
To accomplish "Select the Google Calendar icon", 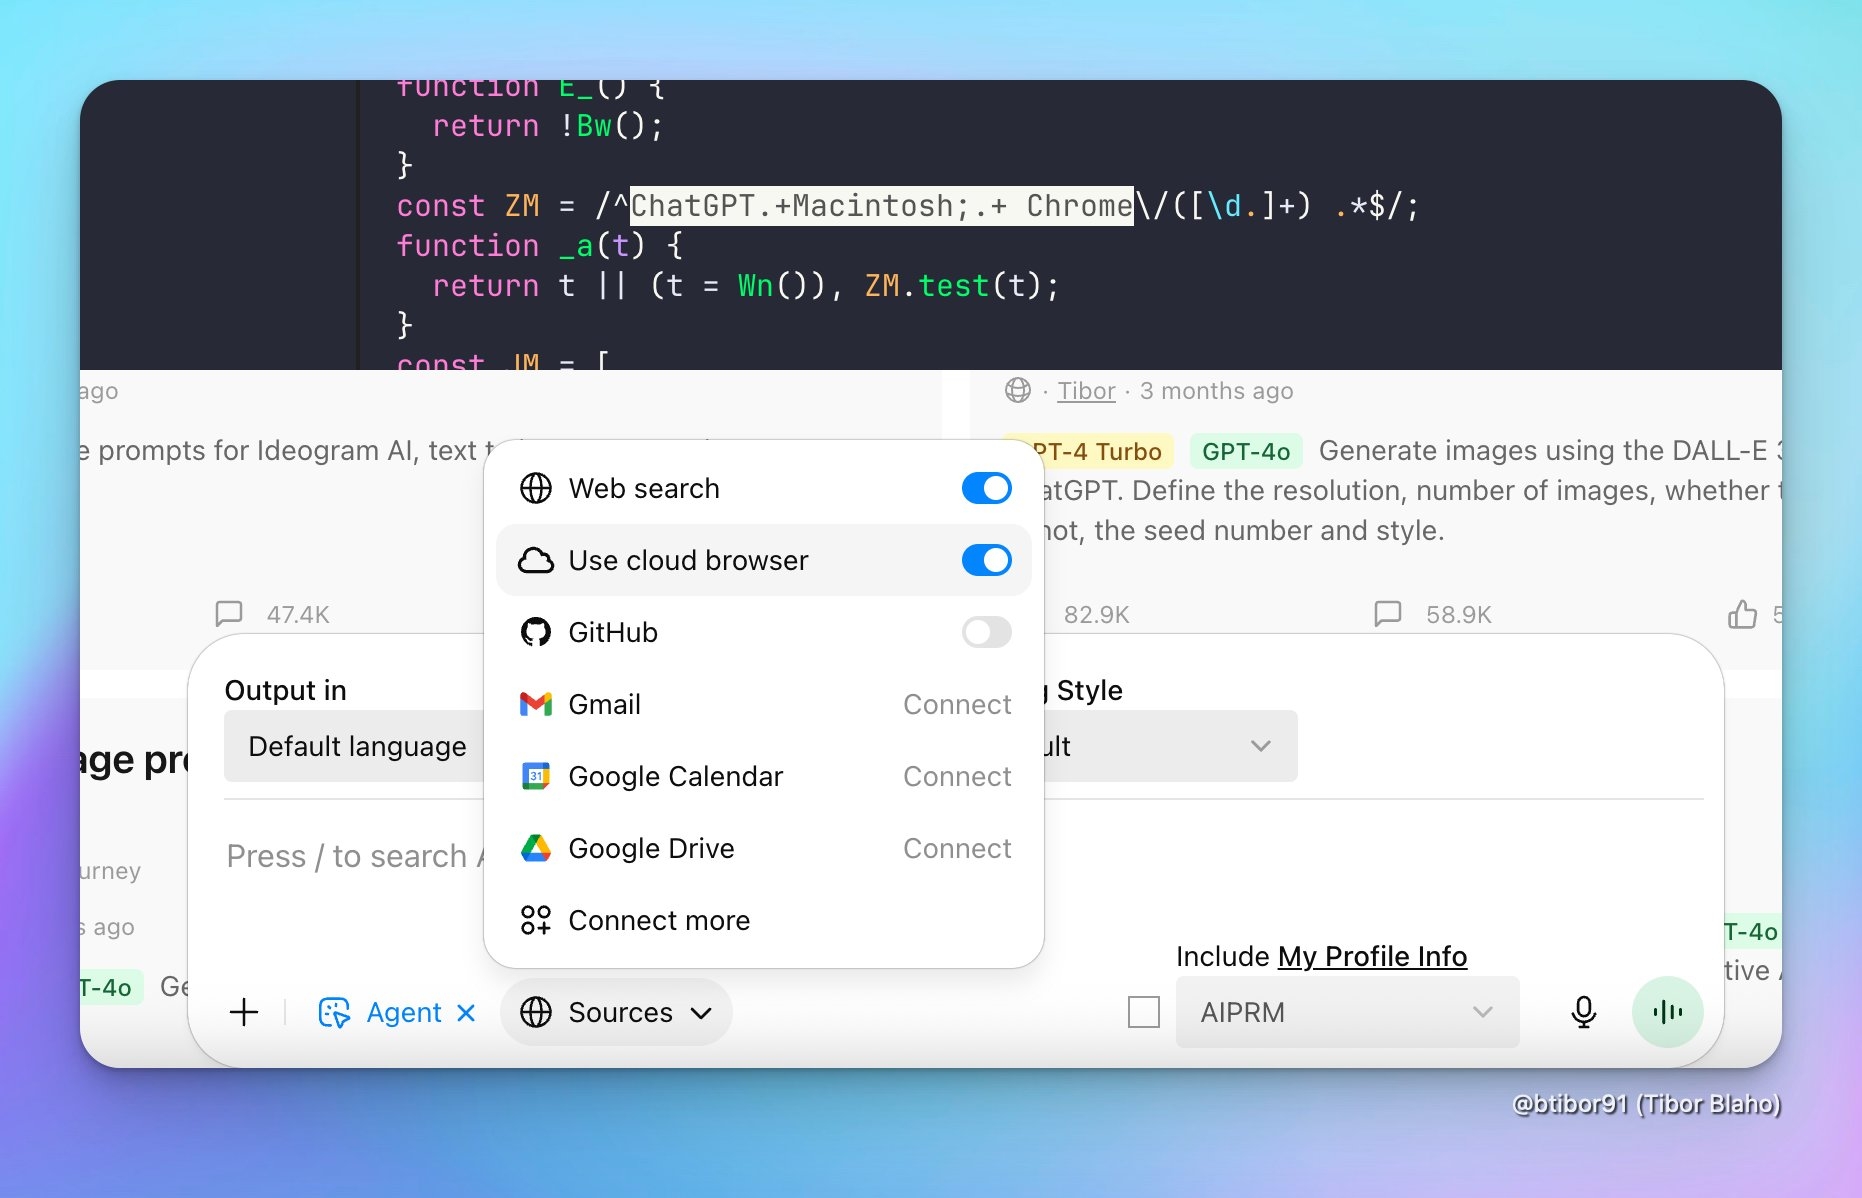I will point(537,776).
